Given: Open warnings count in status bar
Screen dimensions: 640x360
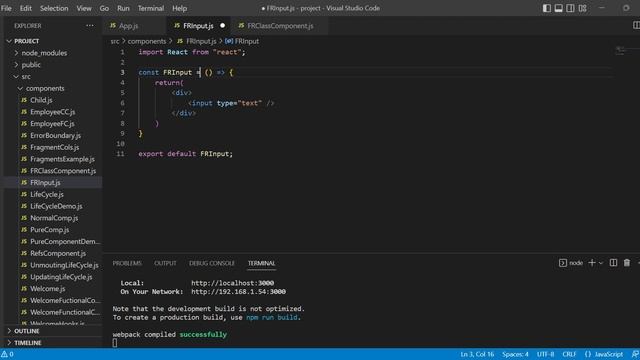Looking at the screenshot, I should [x=7, y=354].
